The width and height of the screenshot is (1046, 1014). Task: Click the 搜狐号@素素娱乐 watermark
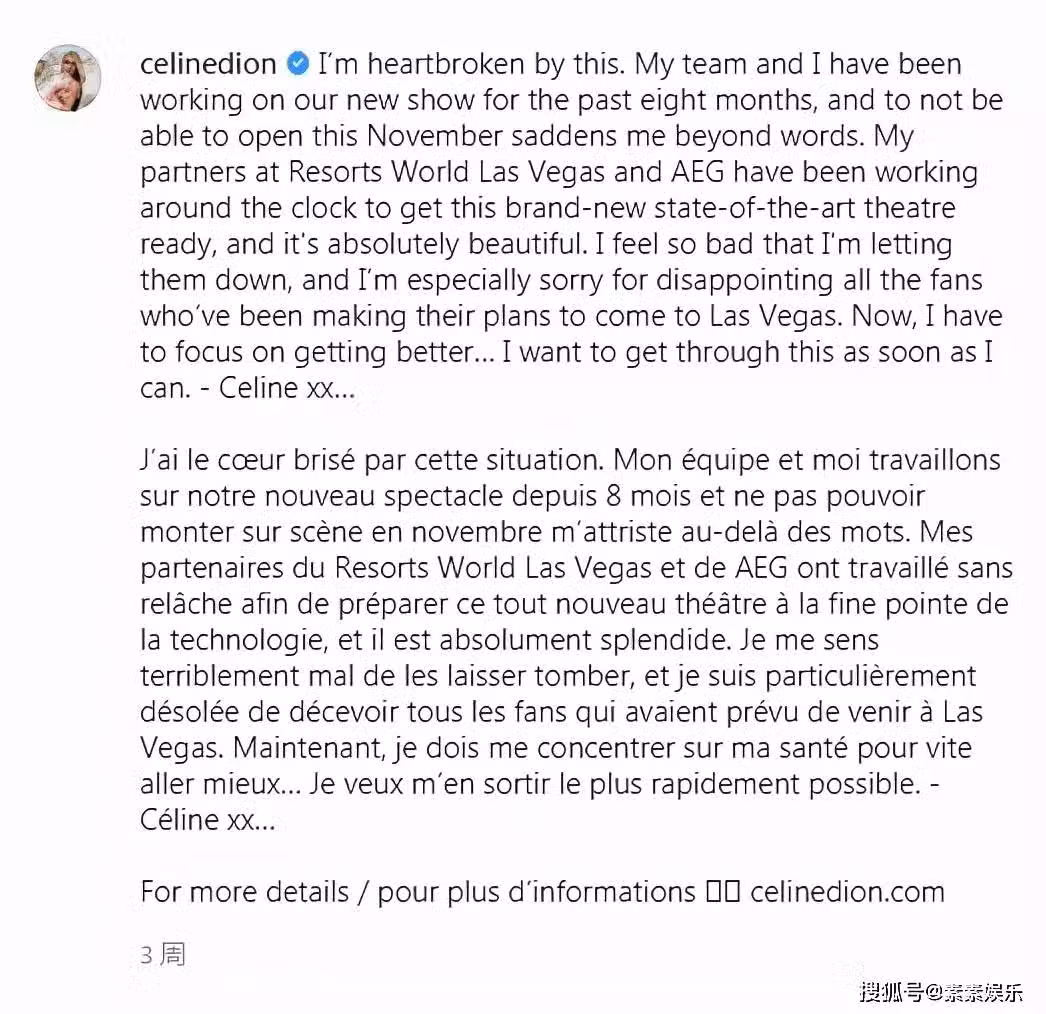[x=942, y=993]
